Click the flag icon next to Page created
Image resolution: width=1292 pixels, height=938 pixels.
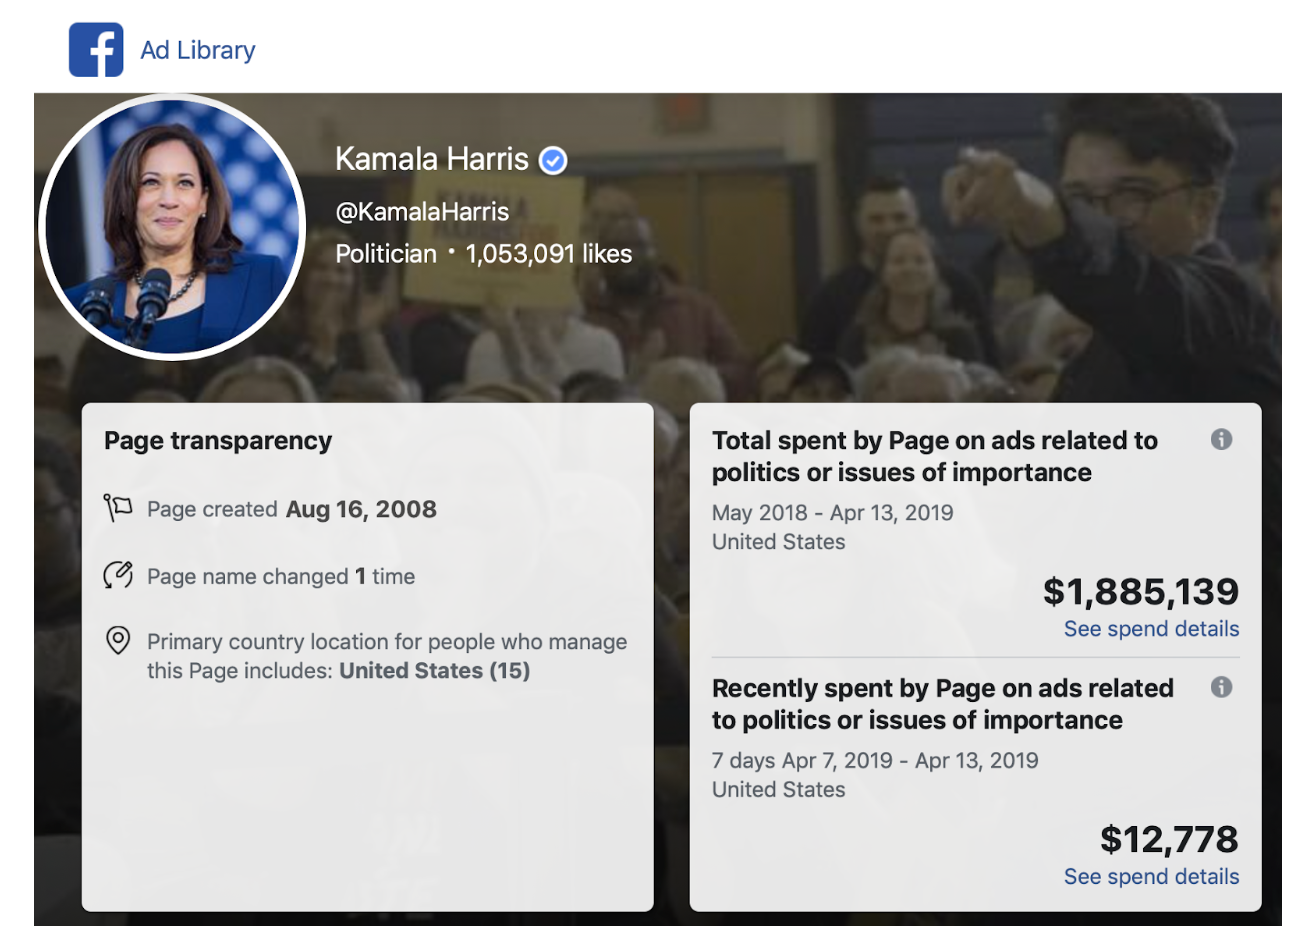(118, 509)
